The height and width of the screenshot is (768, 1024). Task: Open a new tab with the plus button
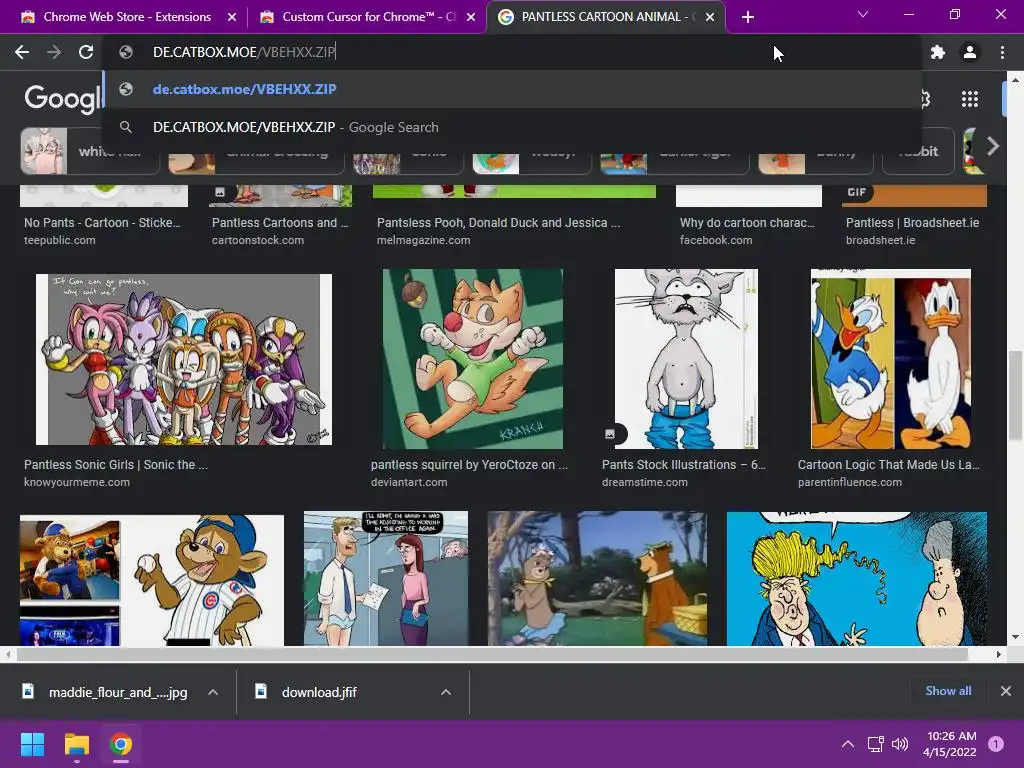[x=748, y=17]
